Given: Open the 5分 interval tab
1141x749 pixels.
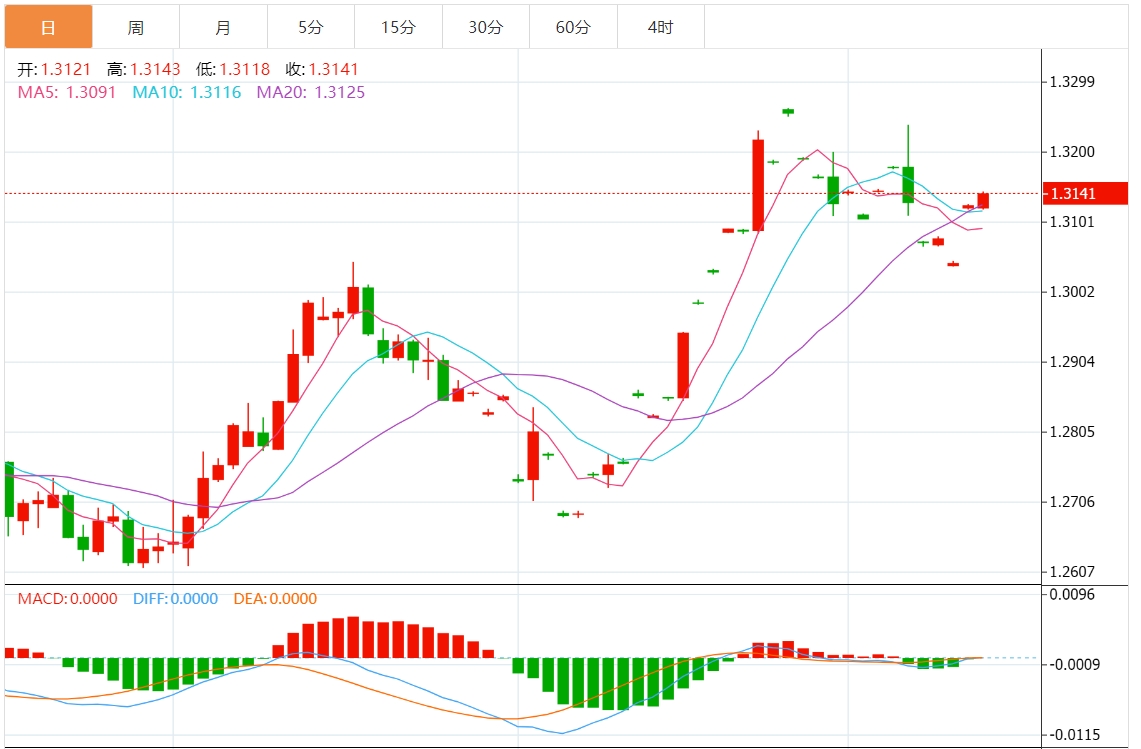Looking at the screenshot, I should pyautogui.click(x=311, y=27).
